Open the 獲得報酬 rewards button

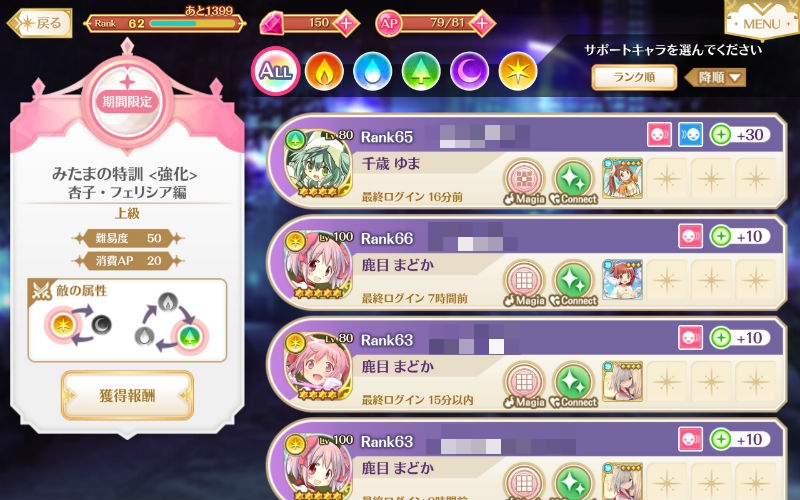(x=127, y=395)
